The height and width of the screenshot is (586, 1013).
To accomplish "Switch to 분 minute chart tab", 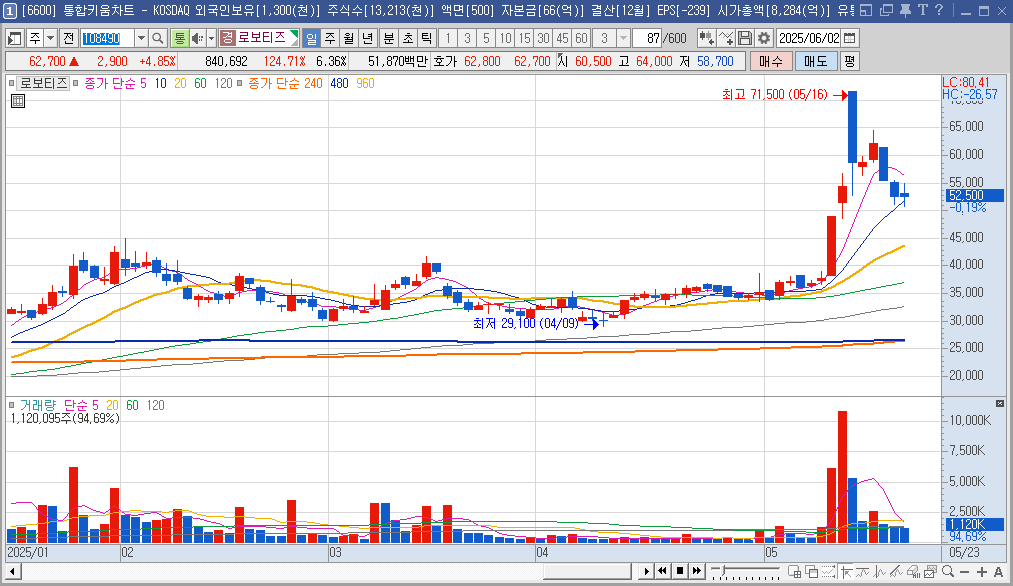I will pos(388,38).
